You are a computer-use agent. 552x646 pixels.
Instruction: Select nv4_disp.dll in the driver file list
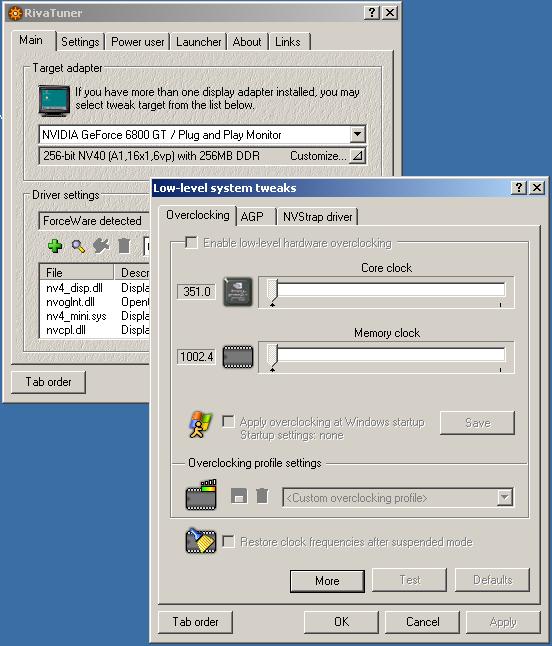tap(74, 288)
